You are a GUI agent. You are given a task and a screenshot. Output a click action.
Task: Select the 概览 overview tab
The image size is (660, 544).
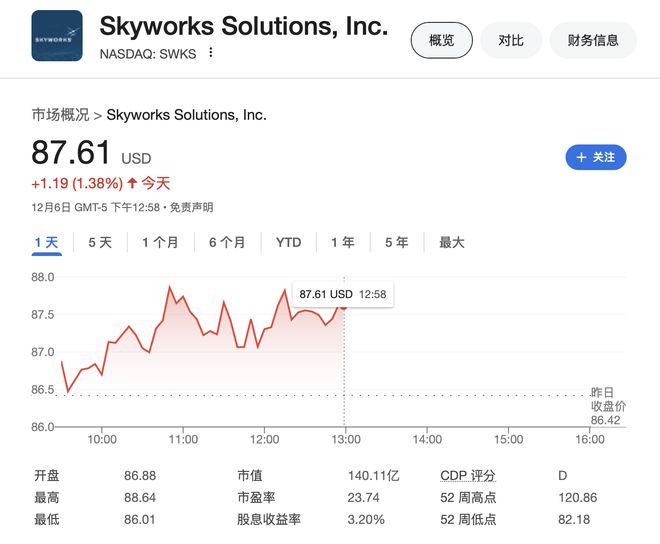441,40
